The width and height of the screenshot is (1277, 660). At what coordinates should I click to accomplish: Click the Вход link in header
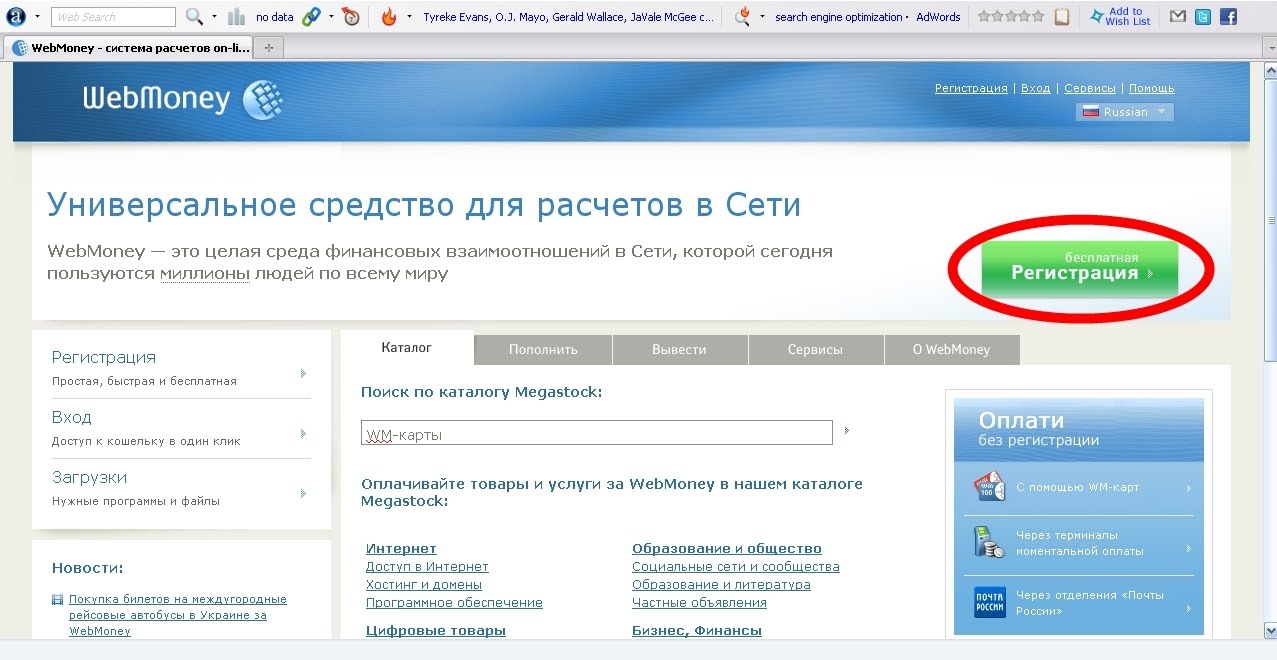click(x=1035, y=88)
